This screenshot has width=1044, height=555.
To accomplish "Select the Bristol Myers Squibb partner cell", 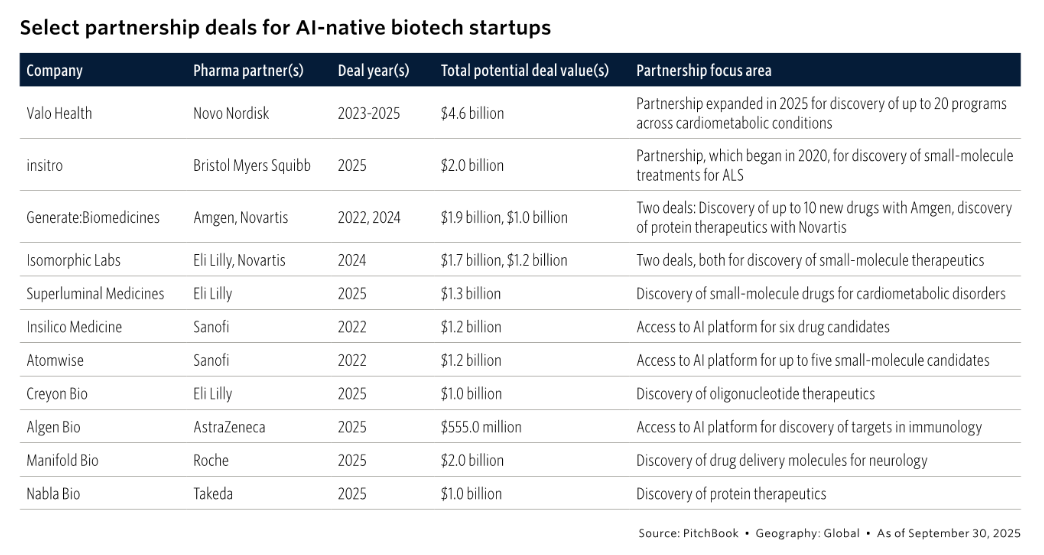I will pos(251,165).
